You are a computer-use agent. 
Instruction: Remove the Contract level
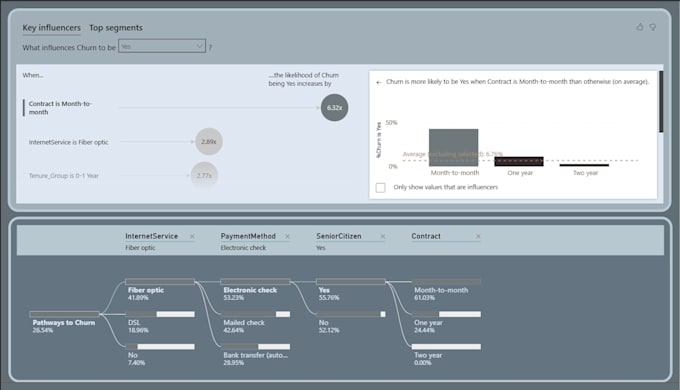tap(478, 236)
